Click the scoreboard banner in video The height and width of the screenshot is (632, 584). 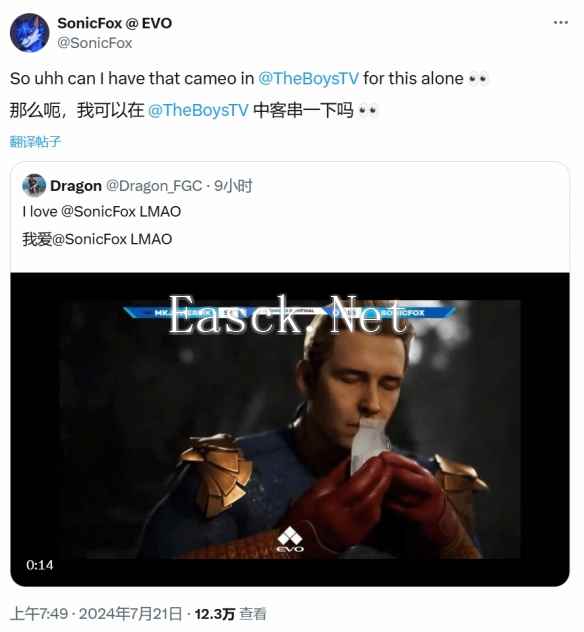click(290, 313)
